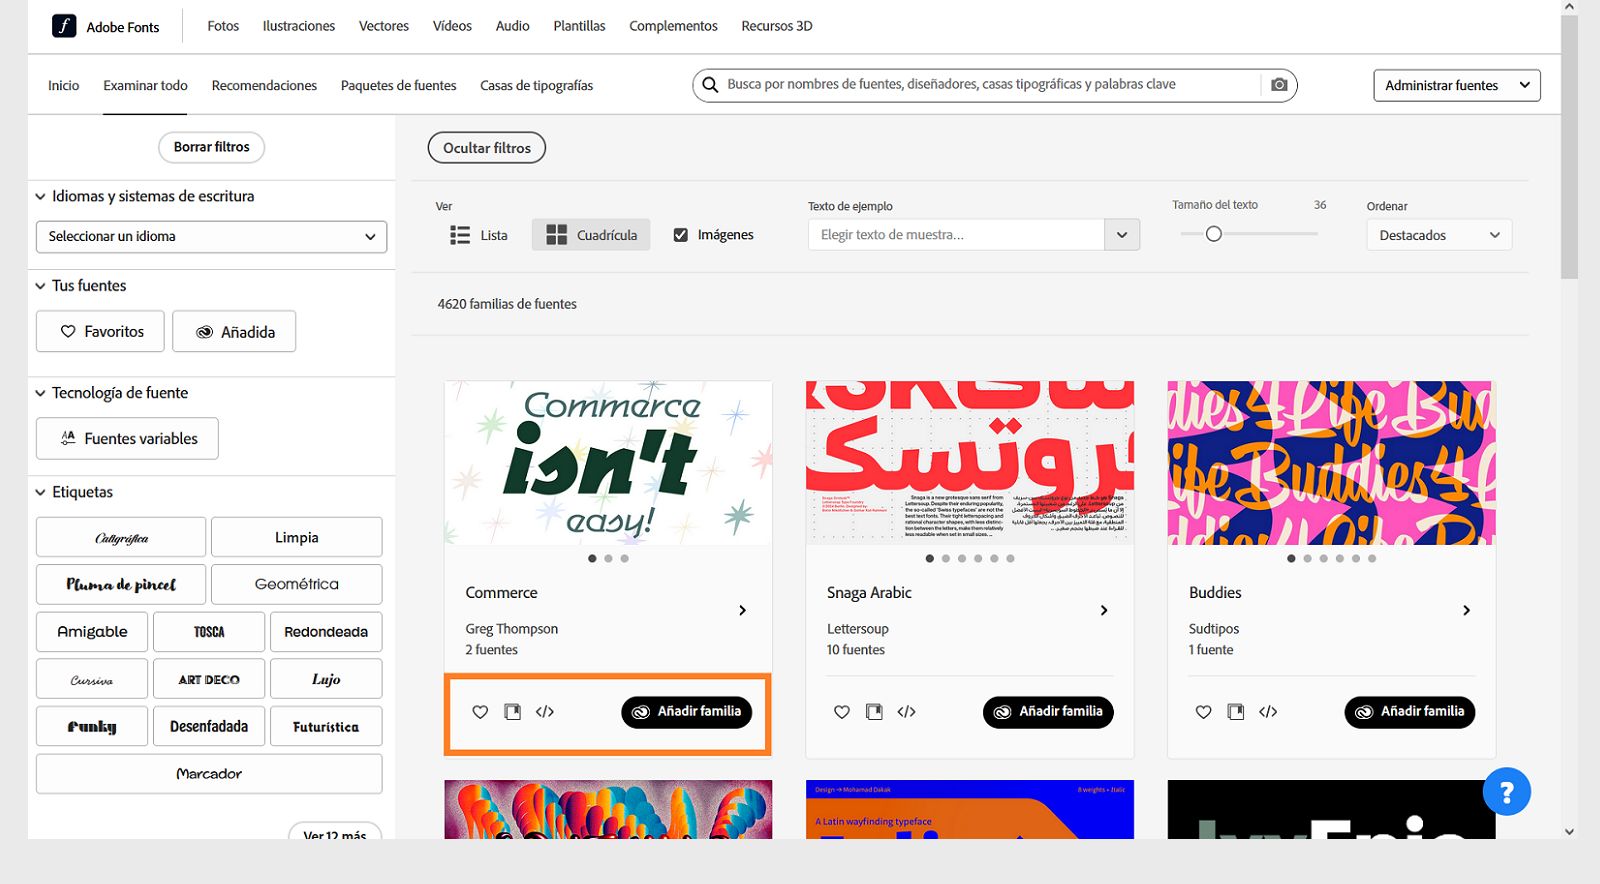Open the Commerce font preview image
Viewport: 1600px width, 884px height.
click(x=608, y=463)
